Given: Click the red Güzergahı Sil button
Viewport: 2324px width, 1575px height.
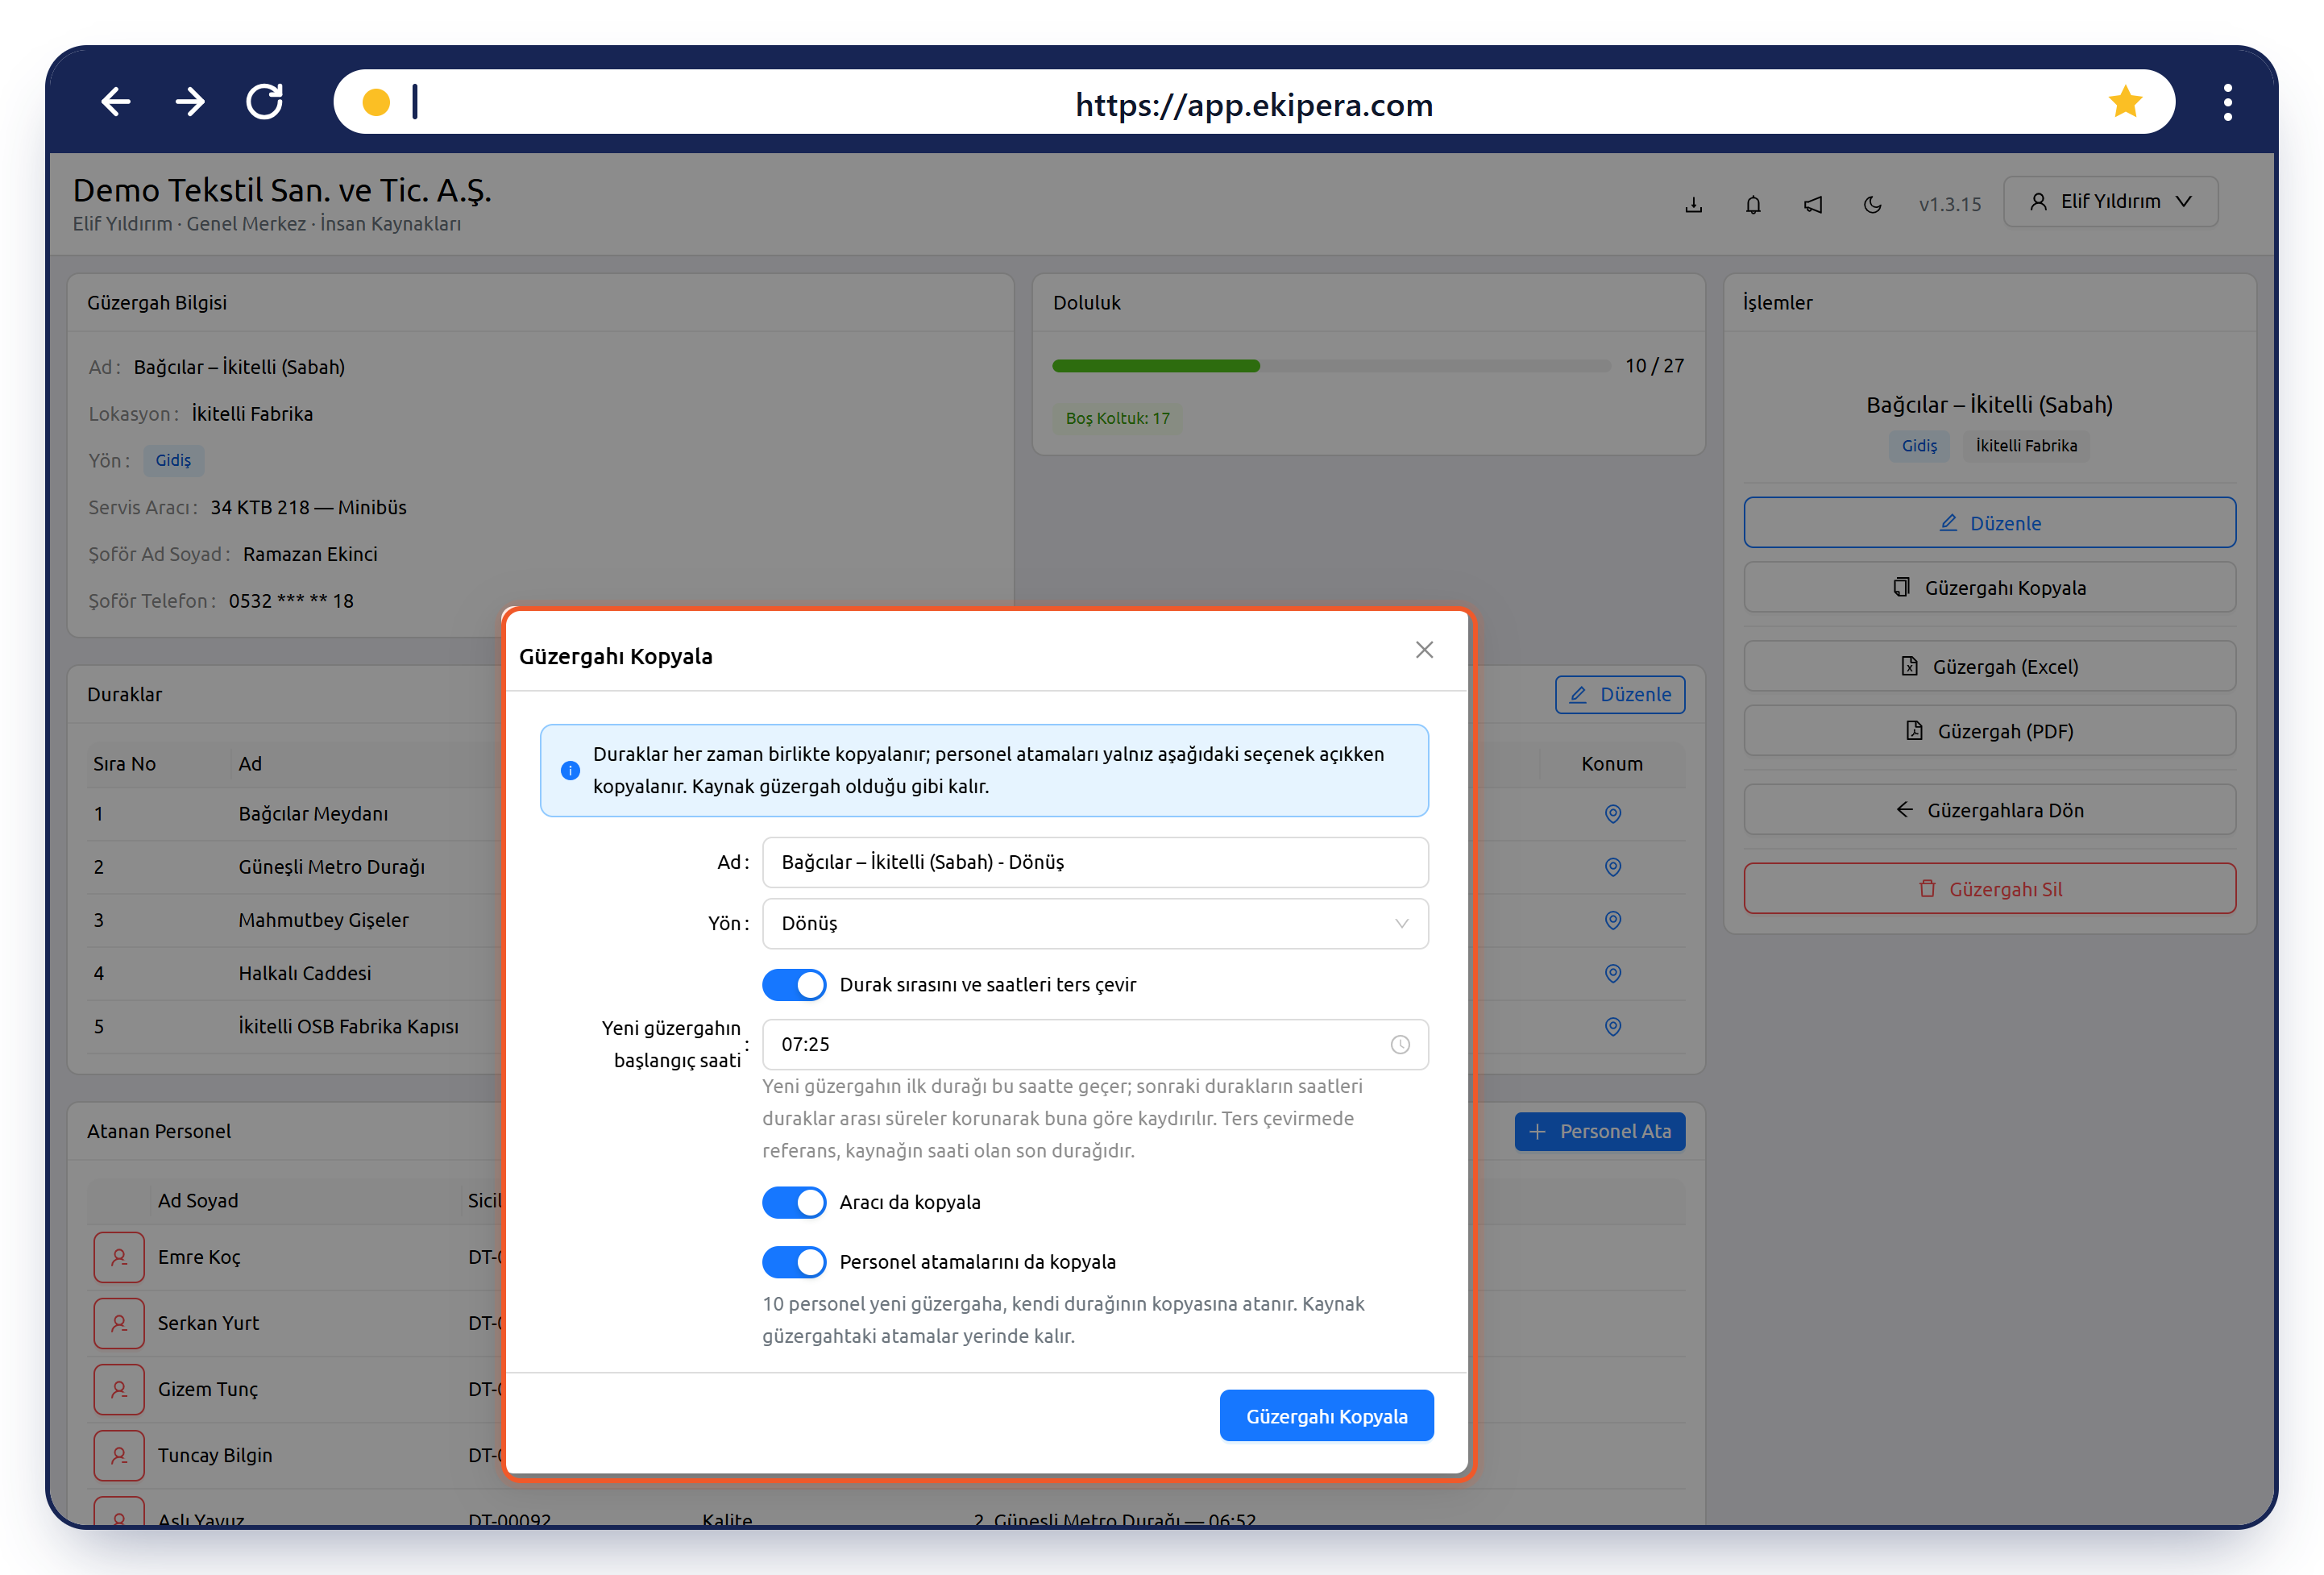Looking at the screenshot, I should [x=1990, y=889].
